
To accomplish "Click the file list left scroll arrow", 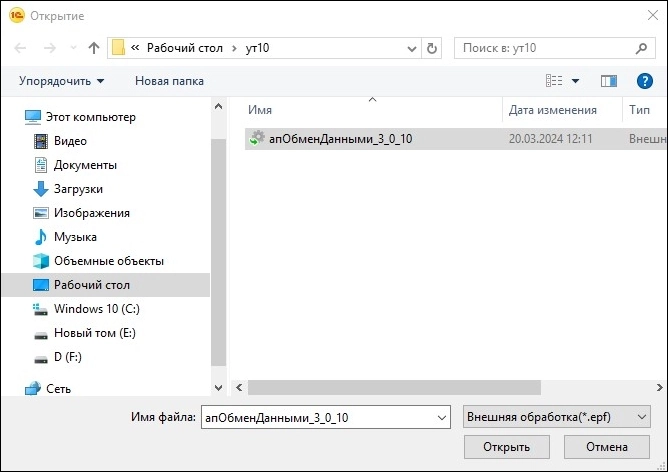I will tap(239, 388).
